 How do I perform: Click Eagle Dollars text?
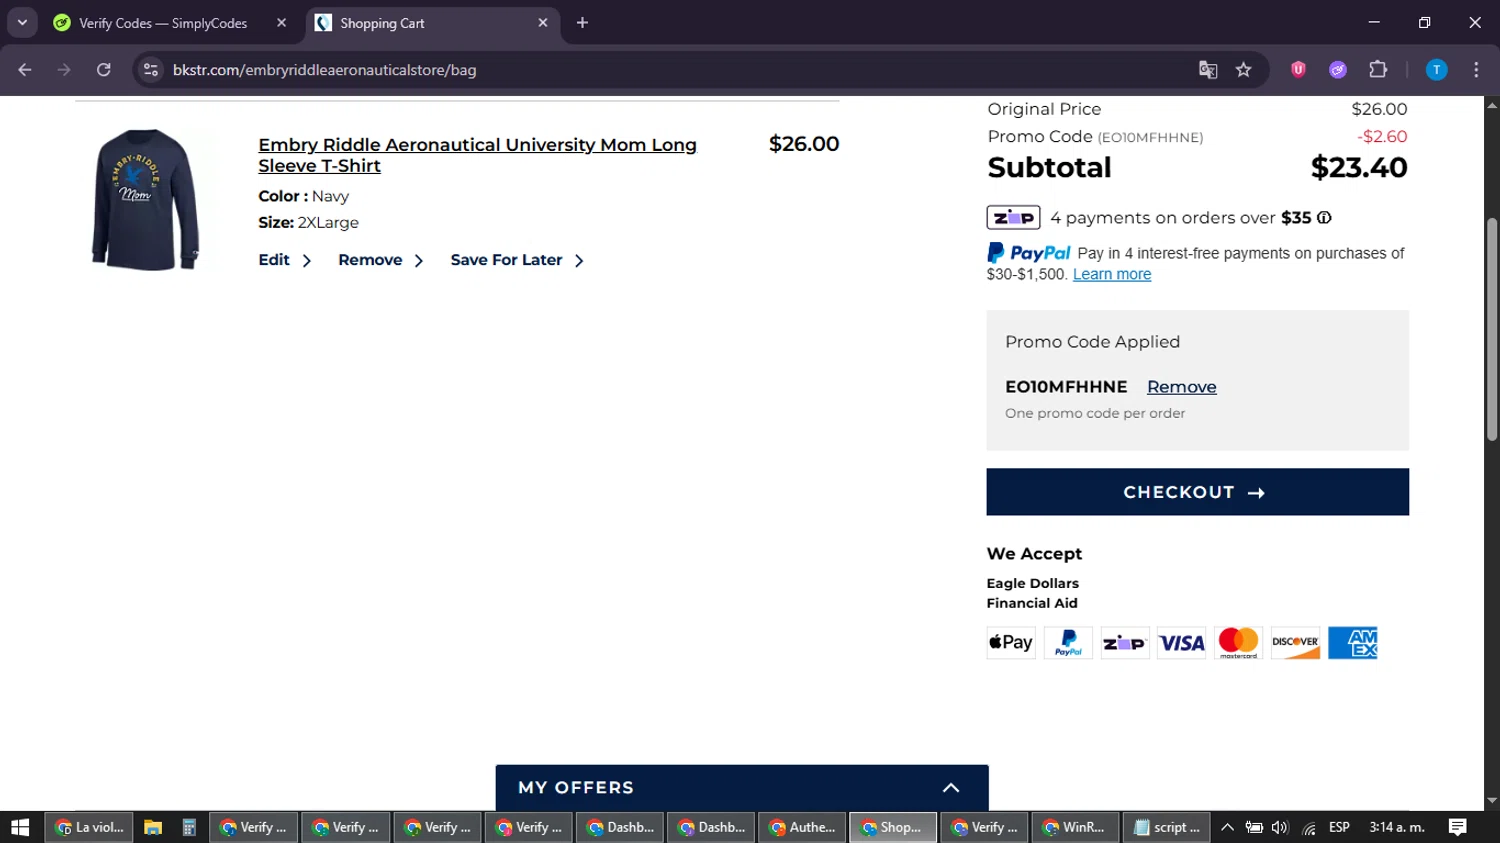point(1033,583)
